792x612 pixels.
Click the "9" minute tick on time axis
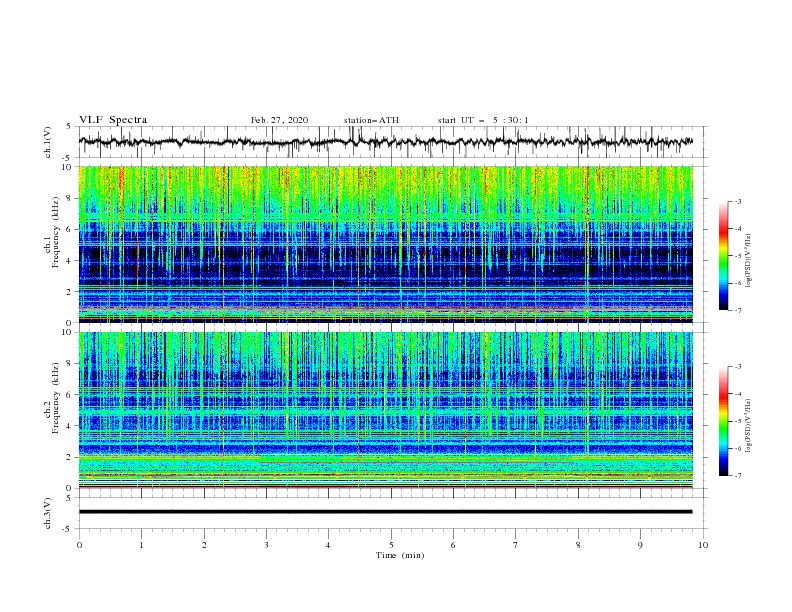(x=640, y=545)
